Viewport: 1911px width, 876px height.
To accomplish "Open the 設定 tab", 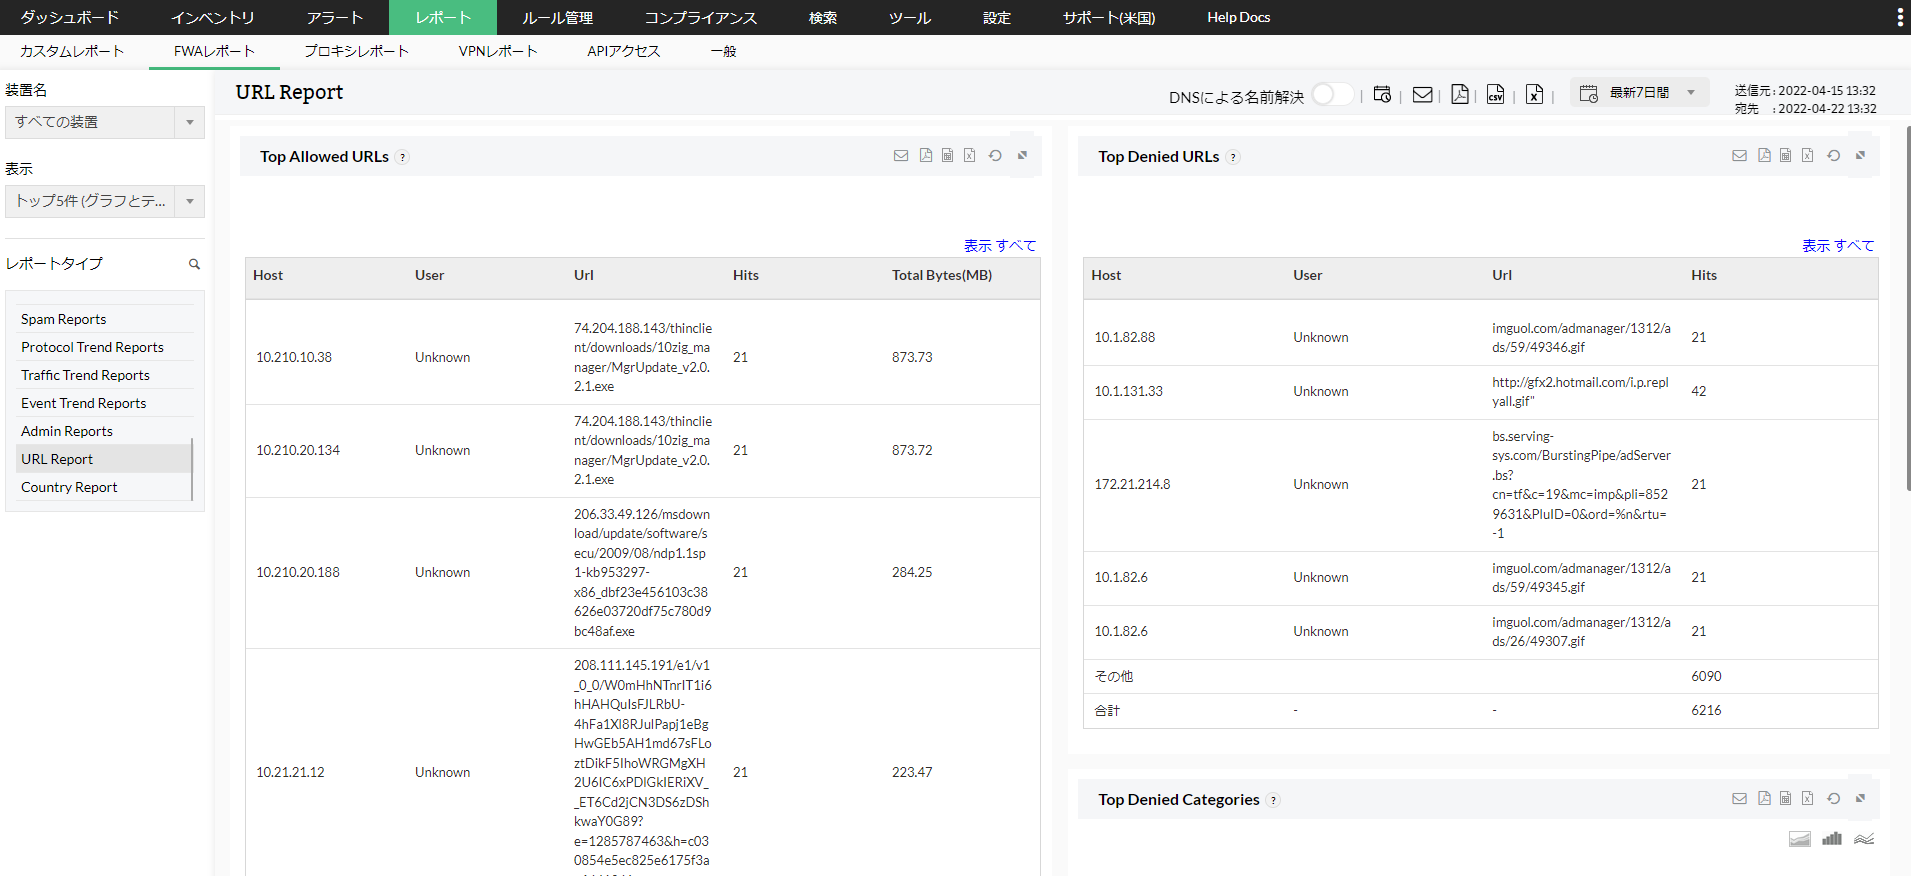I will [997, 17].
